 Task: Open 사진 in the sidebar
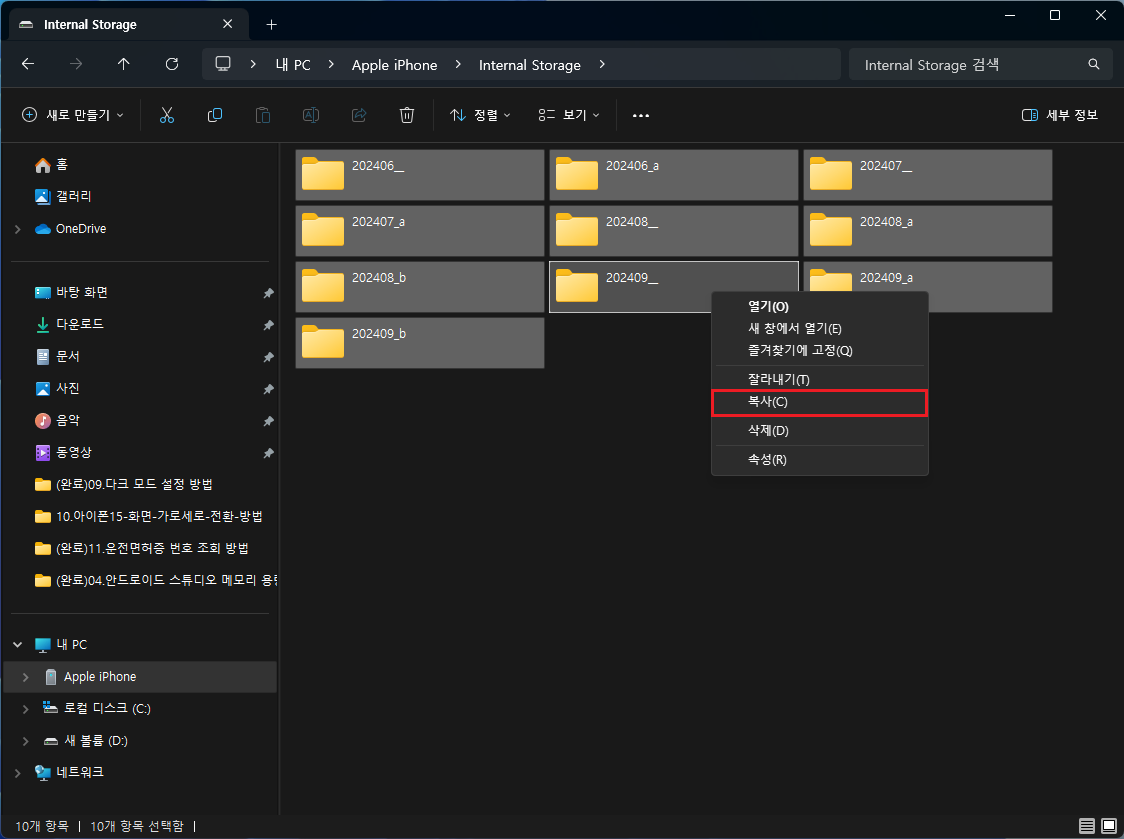[57, 389]
